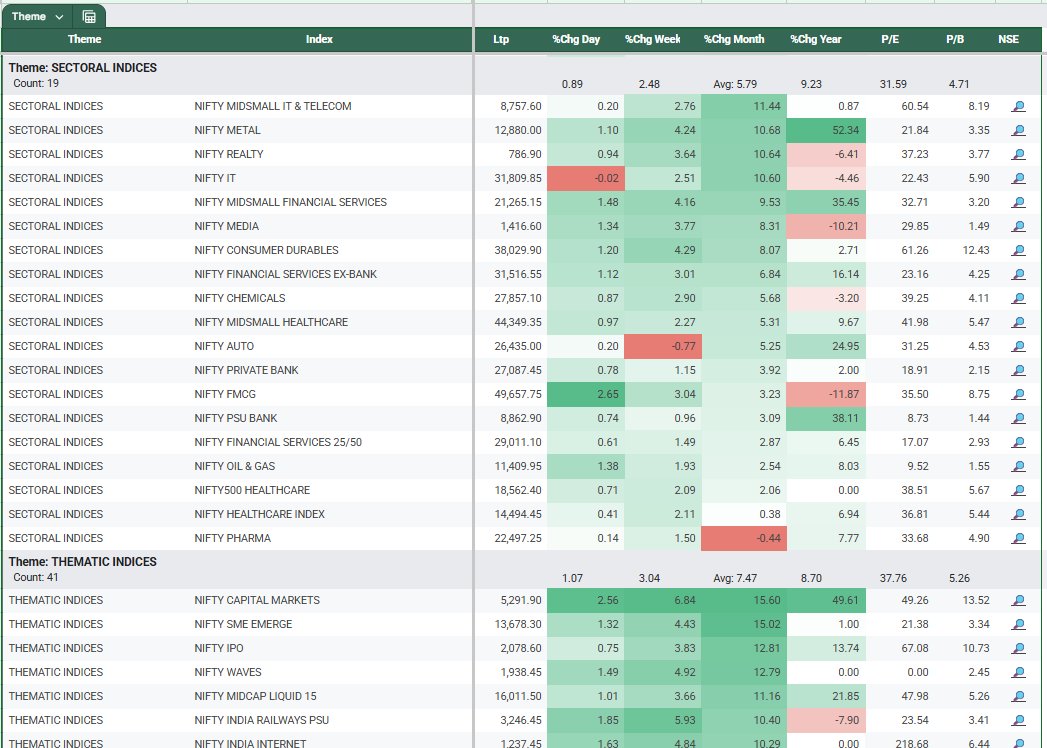Open NSE lookup for NIFTY FINANCIAL SERVICES 25/50

pyautogui.click(x=1018, y=443)
